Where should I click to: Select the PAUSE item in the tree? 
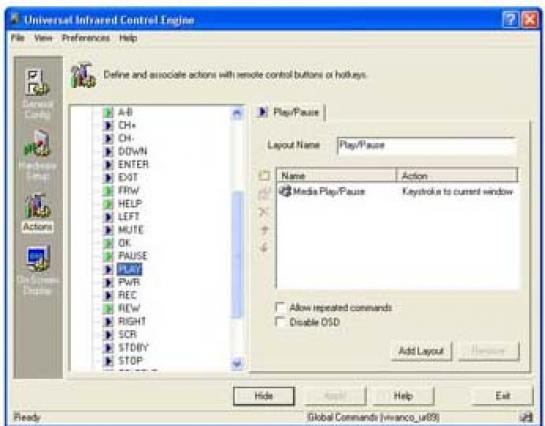(132, 256)
